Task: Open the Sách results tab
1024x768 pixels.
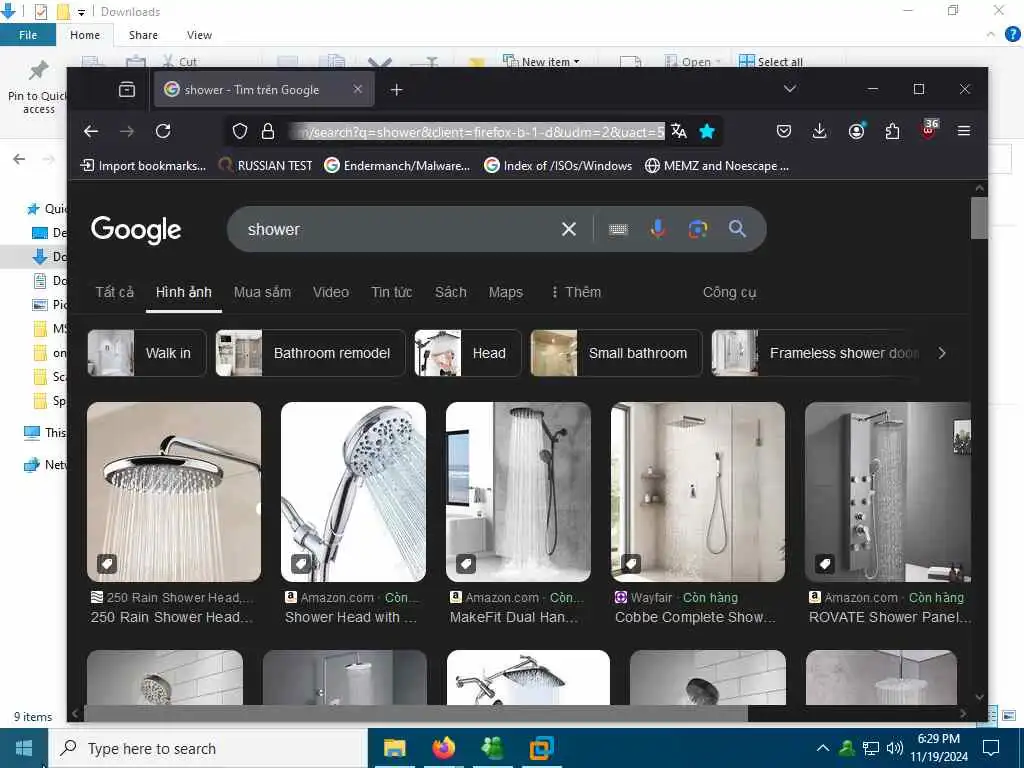Action: [x=451, y=292]
